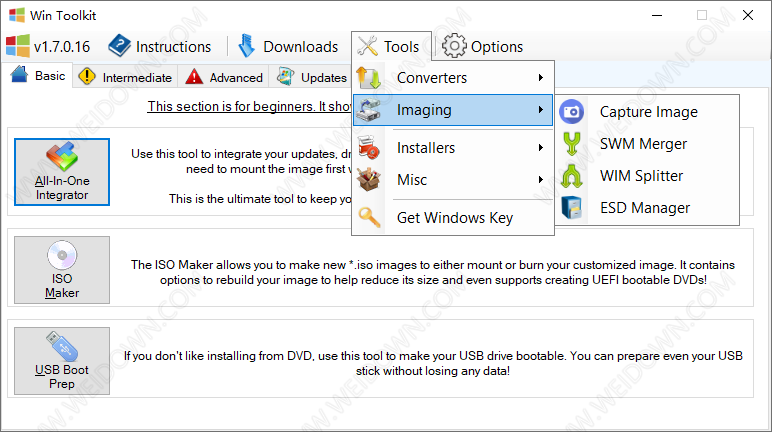Screen dimensions: 772x432
Task: Launch the ISO Maker button
Action: click(x=62, y=270)
